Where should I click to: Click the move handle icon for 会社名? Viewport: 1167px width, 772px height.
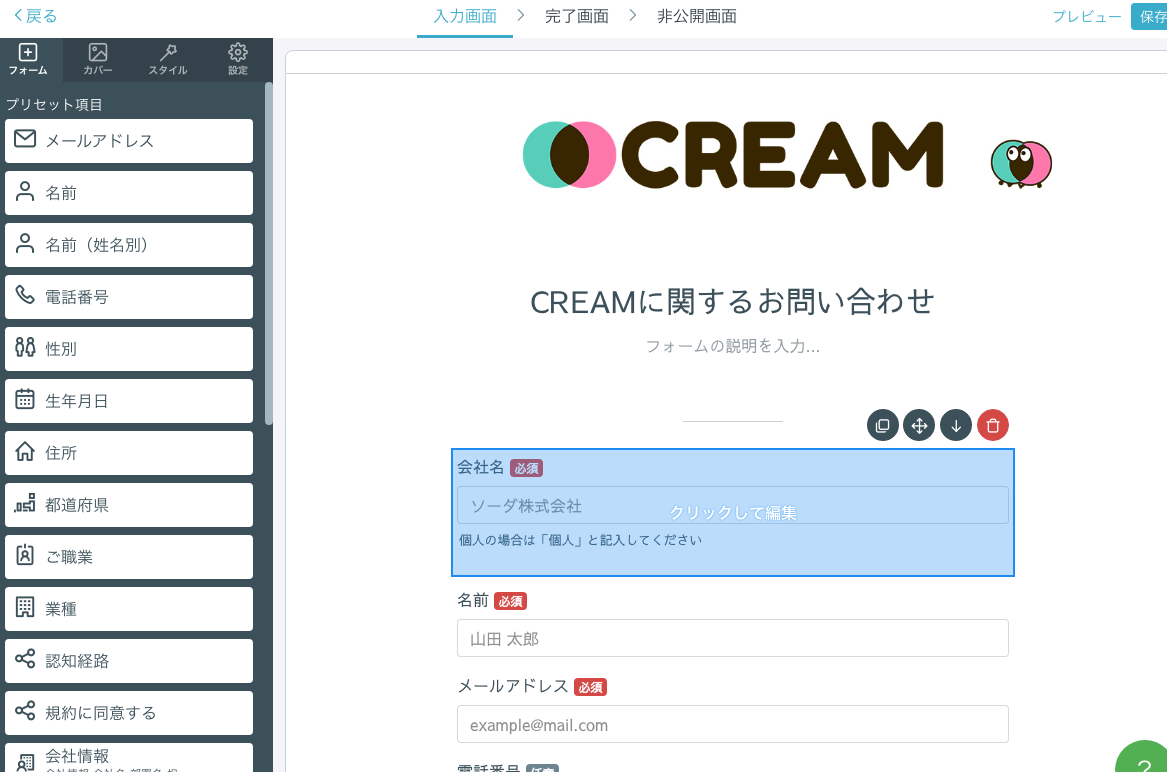coord(919,426)
